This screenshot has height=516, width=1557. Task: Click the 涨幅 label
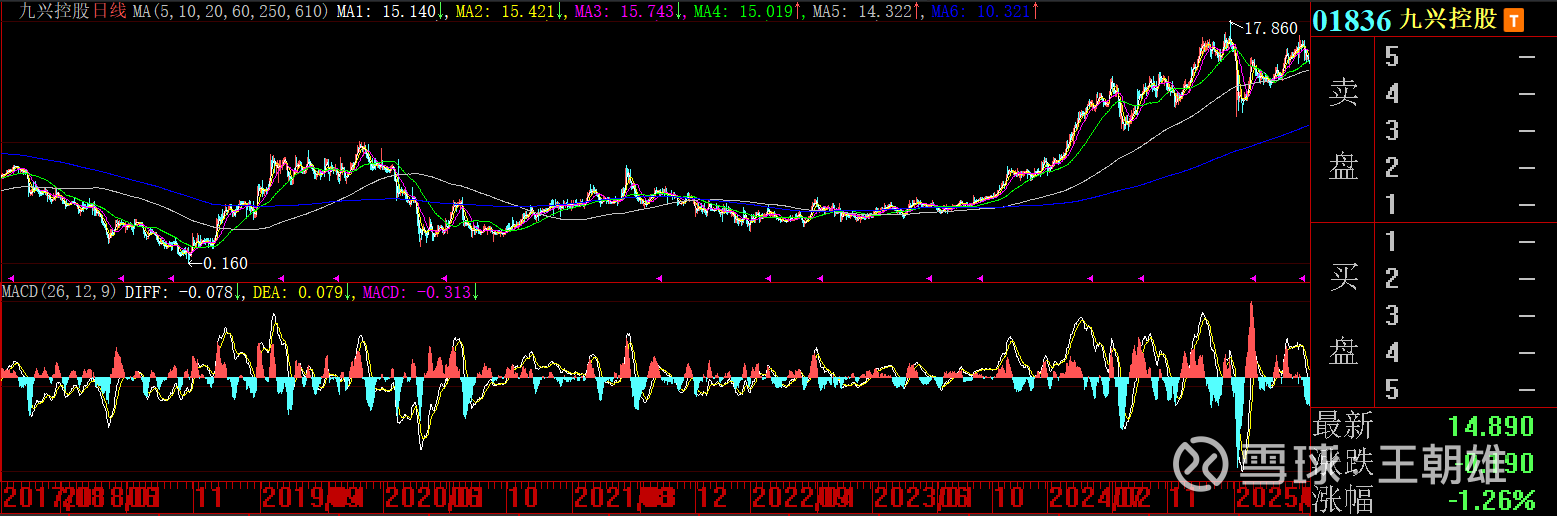1343,499
